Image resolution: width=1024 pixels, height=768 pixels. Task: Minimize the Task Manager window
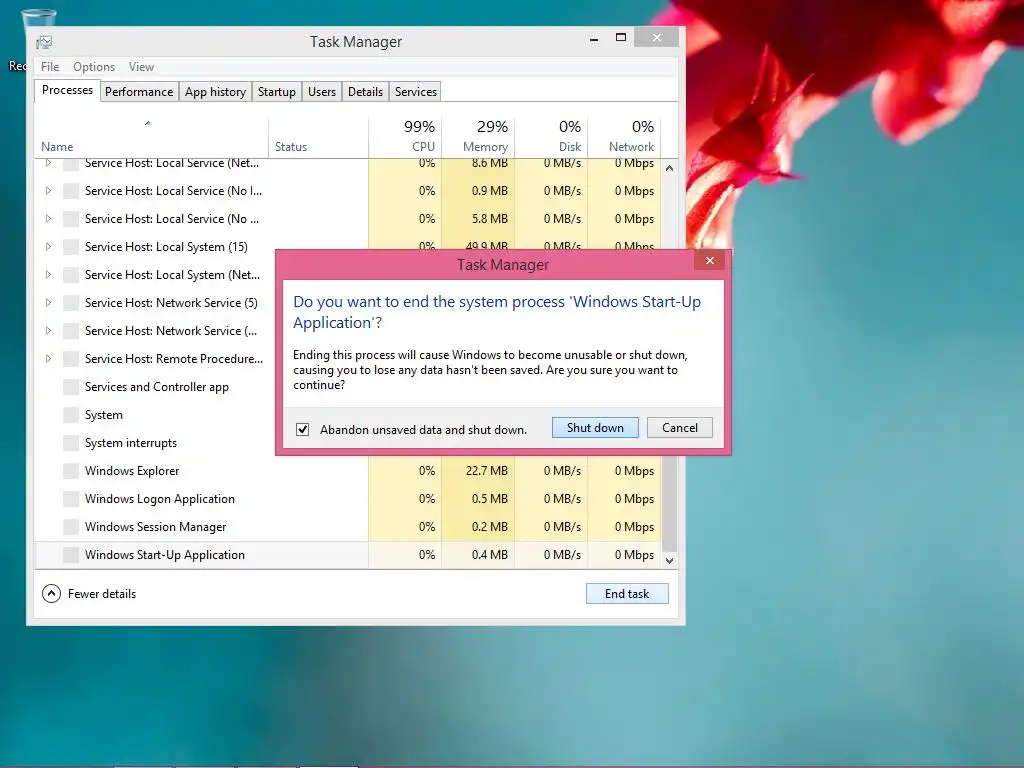click(x=594, y=39)
